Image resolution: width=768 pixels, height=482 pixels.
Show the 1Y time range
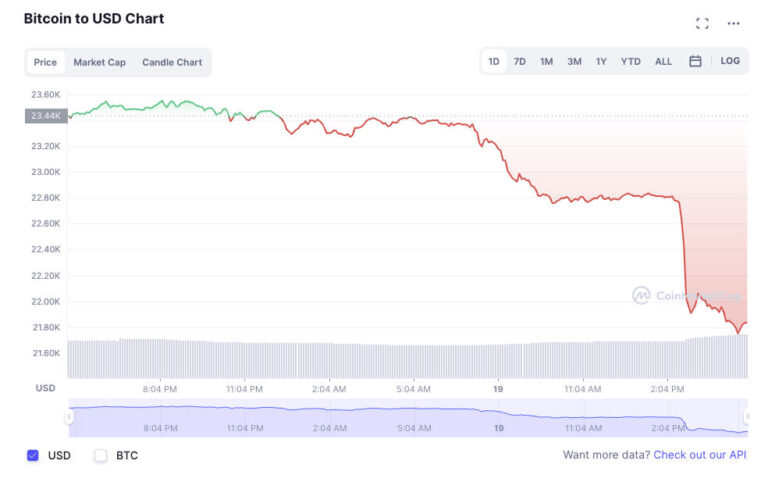pyautogui.click(x=601, y=61)
